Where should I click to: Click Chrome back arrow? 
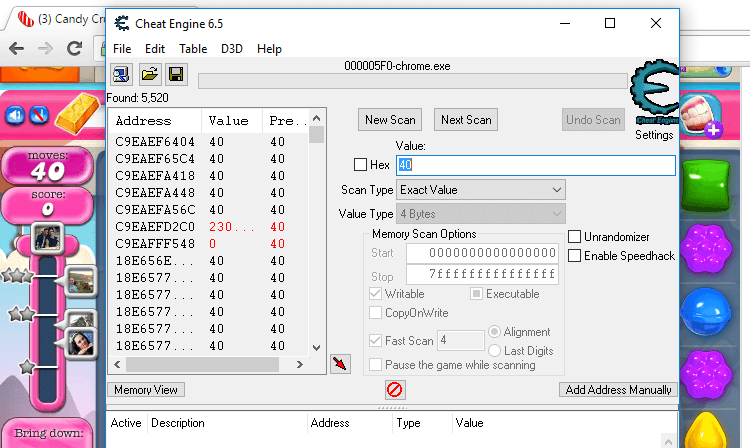tap(16, 48)
